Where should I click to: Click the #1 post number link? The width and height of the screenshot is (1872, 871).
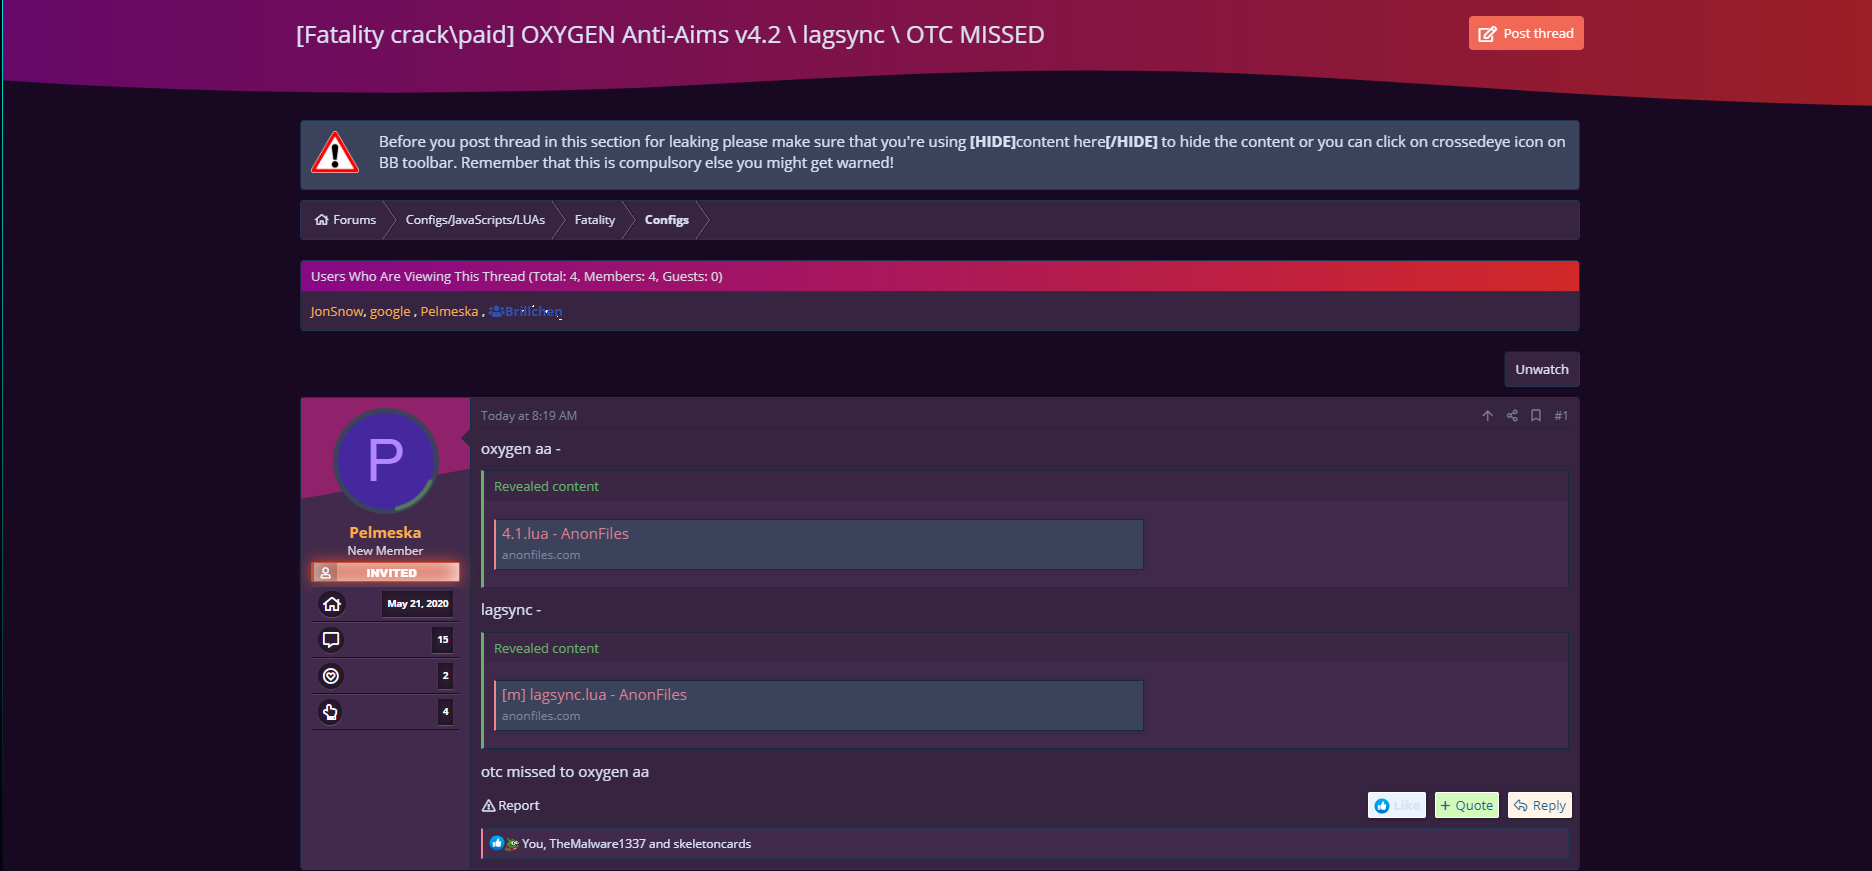point(1561,416)
